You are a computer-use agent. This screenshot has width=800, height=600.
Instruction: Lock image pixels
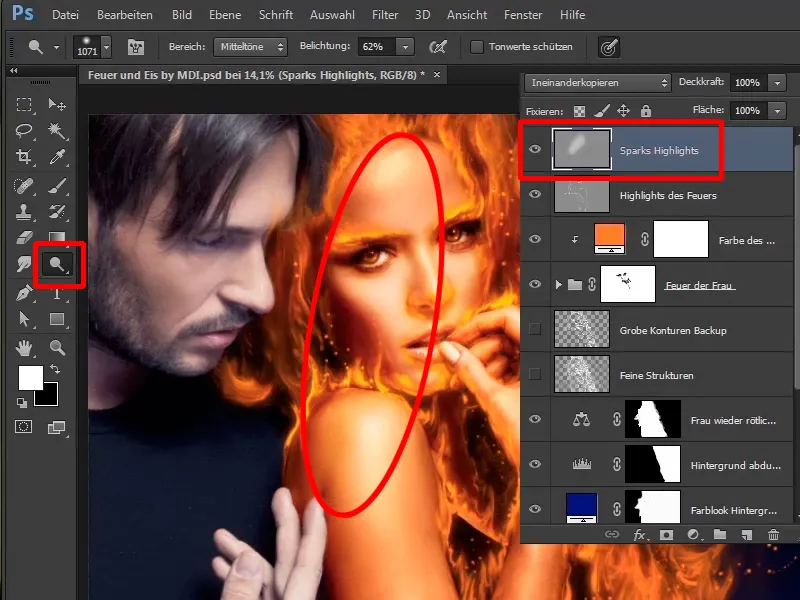pos(602,110)
